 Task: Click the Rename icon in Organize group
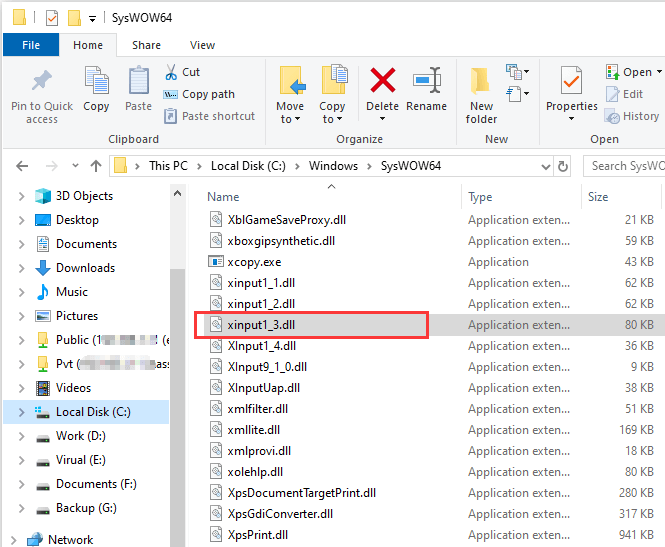[427, 82]
